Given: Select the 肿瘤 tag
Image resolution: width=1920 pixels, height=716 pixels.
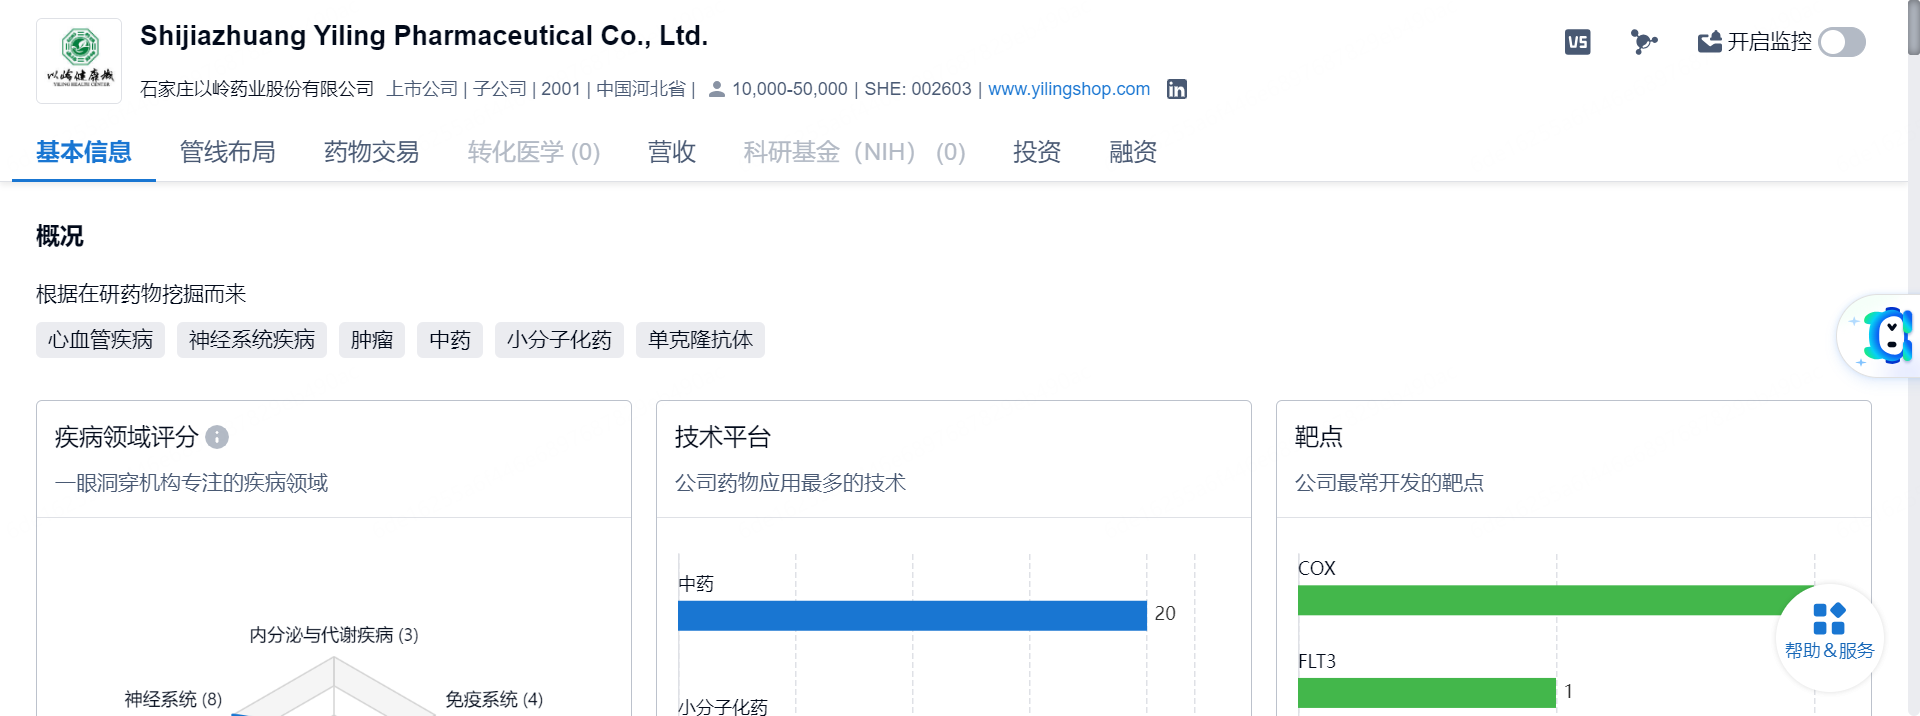Looking at the screenshot, I should click(372, 340).
